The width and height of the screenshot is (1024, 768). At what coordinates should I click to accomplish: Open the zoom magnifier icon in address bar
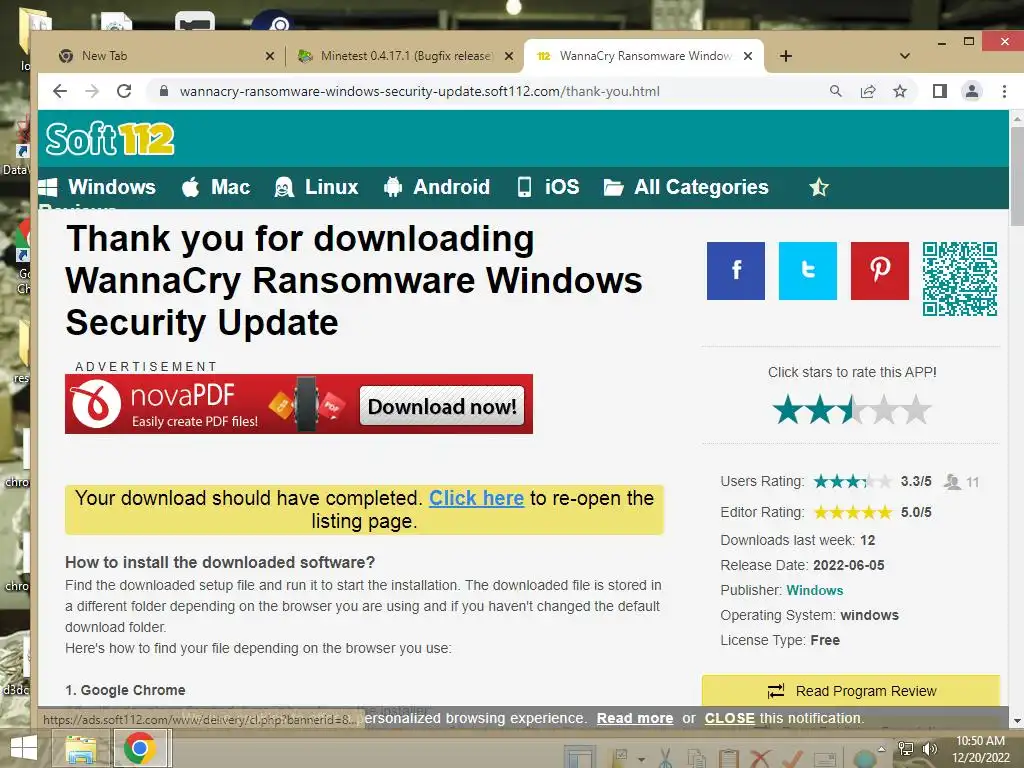pyautogui.click(x=835, y=91)
